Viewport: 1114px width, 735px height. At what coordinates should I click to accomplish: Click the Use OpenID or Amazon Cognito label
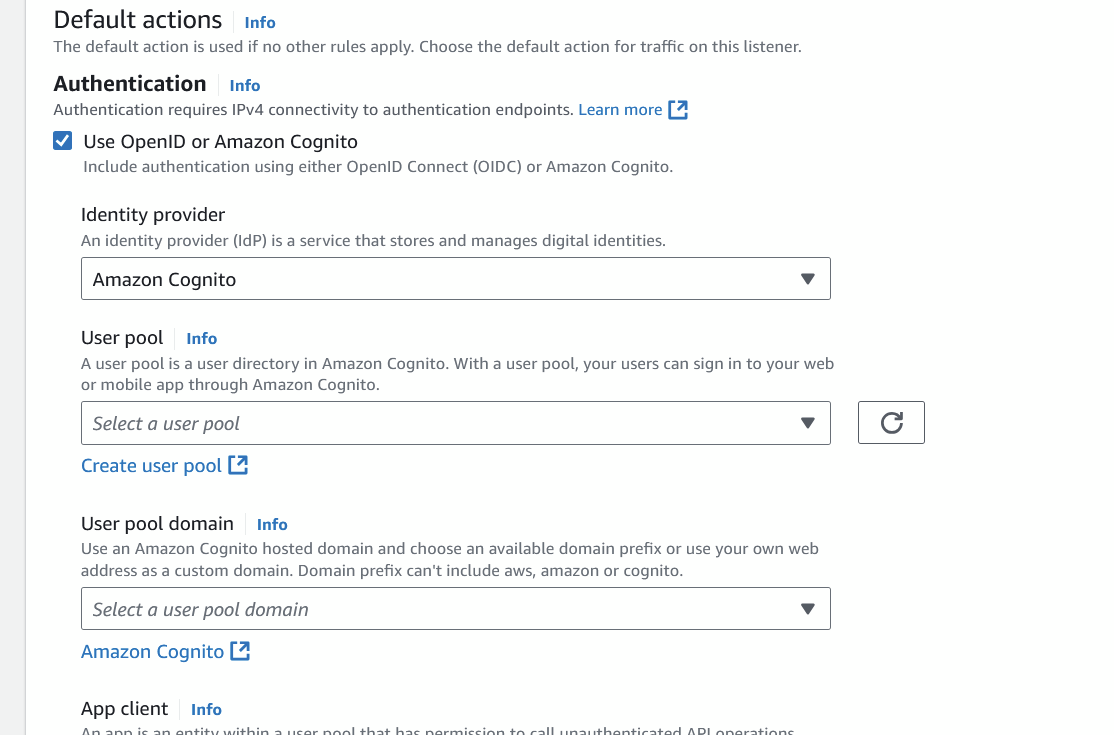click(220, 141)
